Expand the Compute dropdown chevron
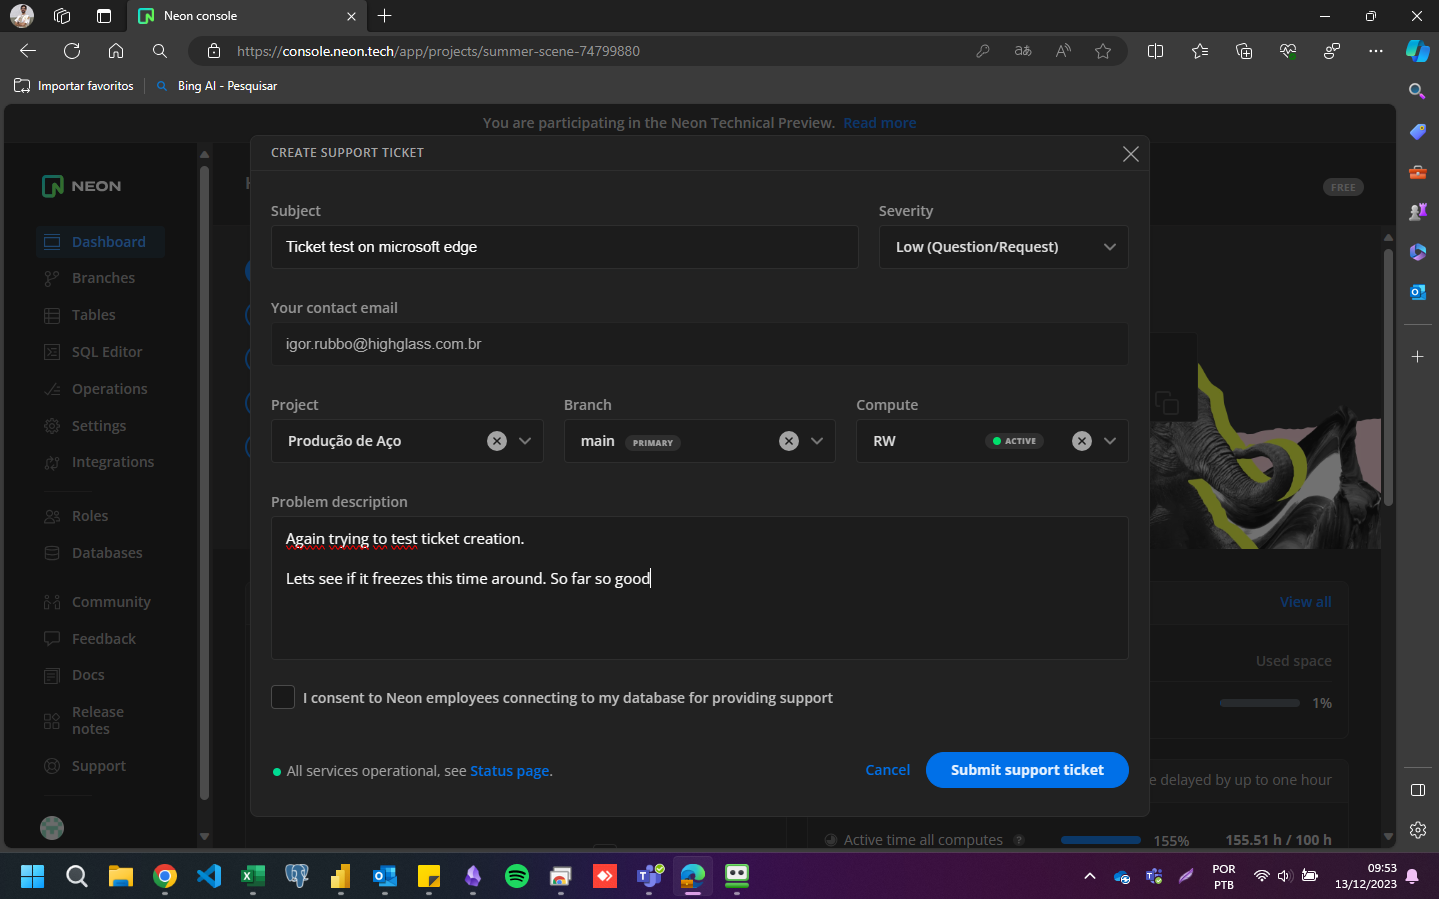Image resolution: width=1439 pixels, height=899 pixels. pyautogui.click(x=1110, y=441)
